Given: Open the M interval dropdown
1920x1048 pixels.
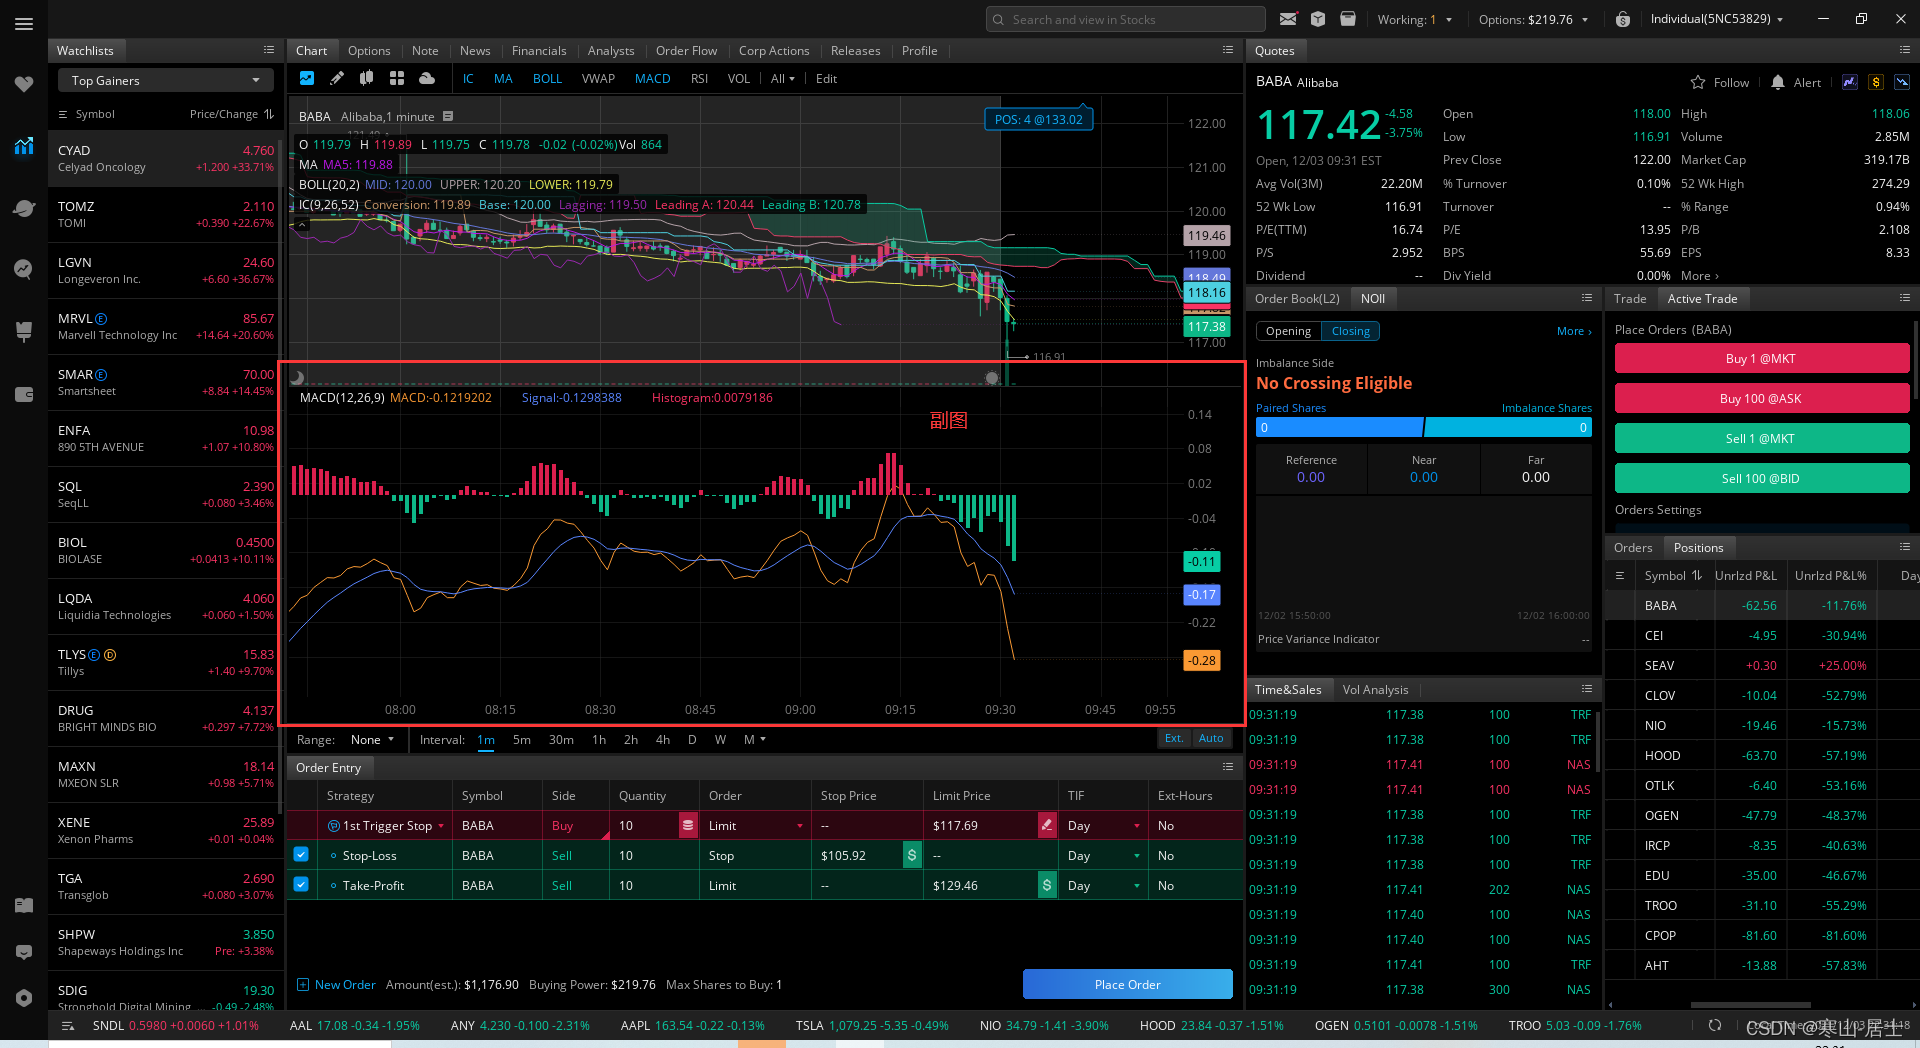Looking at the screenshot, I should tap(754, 739).
